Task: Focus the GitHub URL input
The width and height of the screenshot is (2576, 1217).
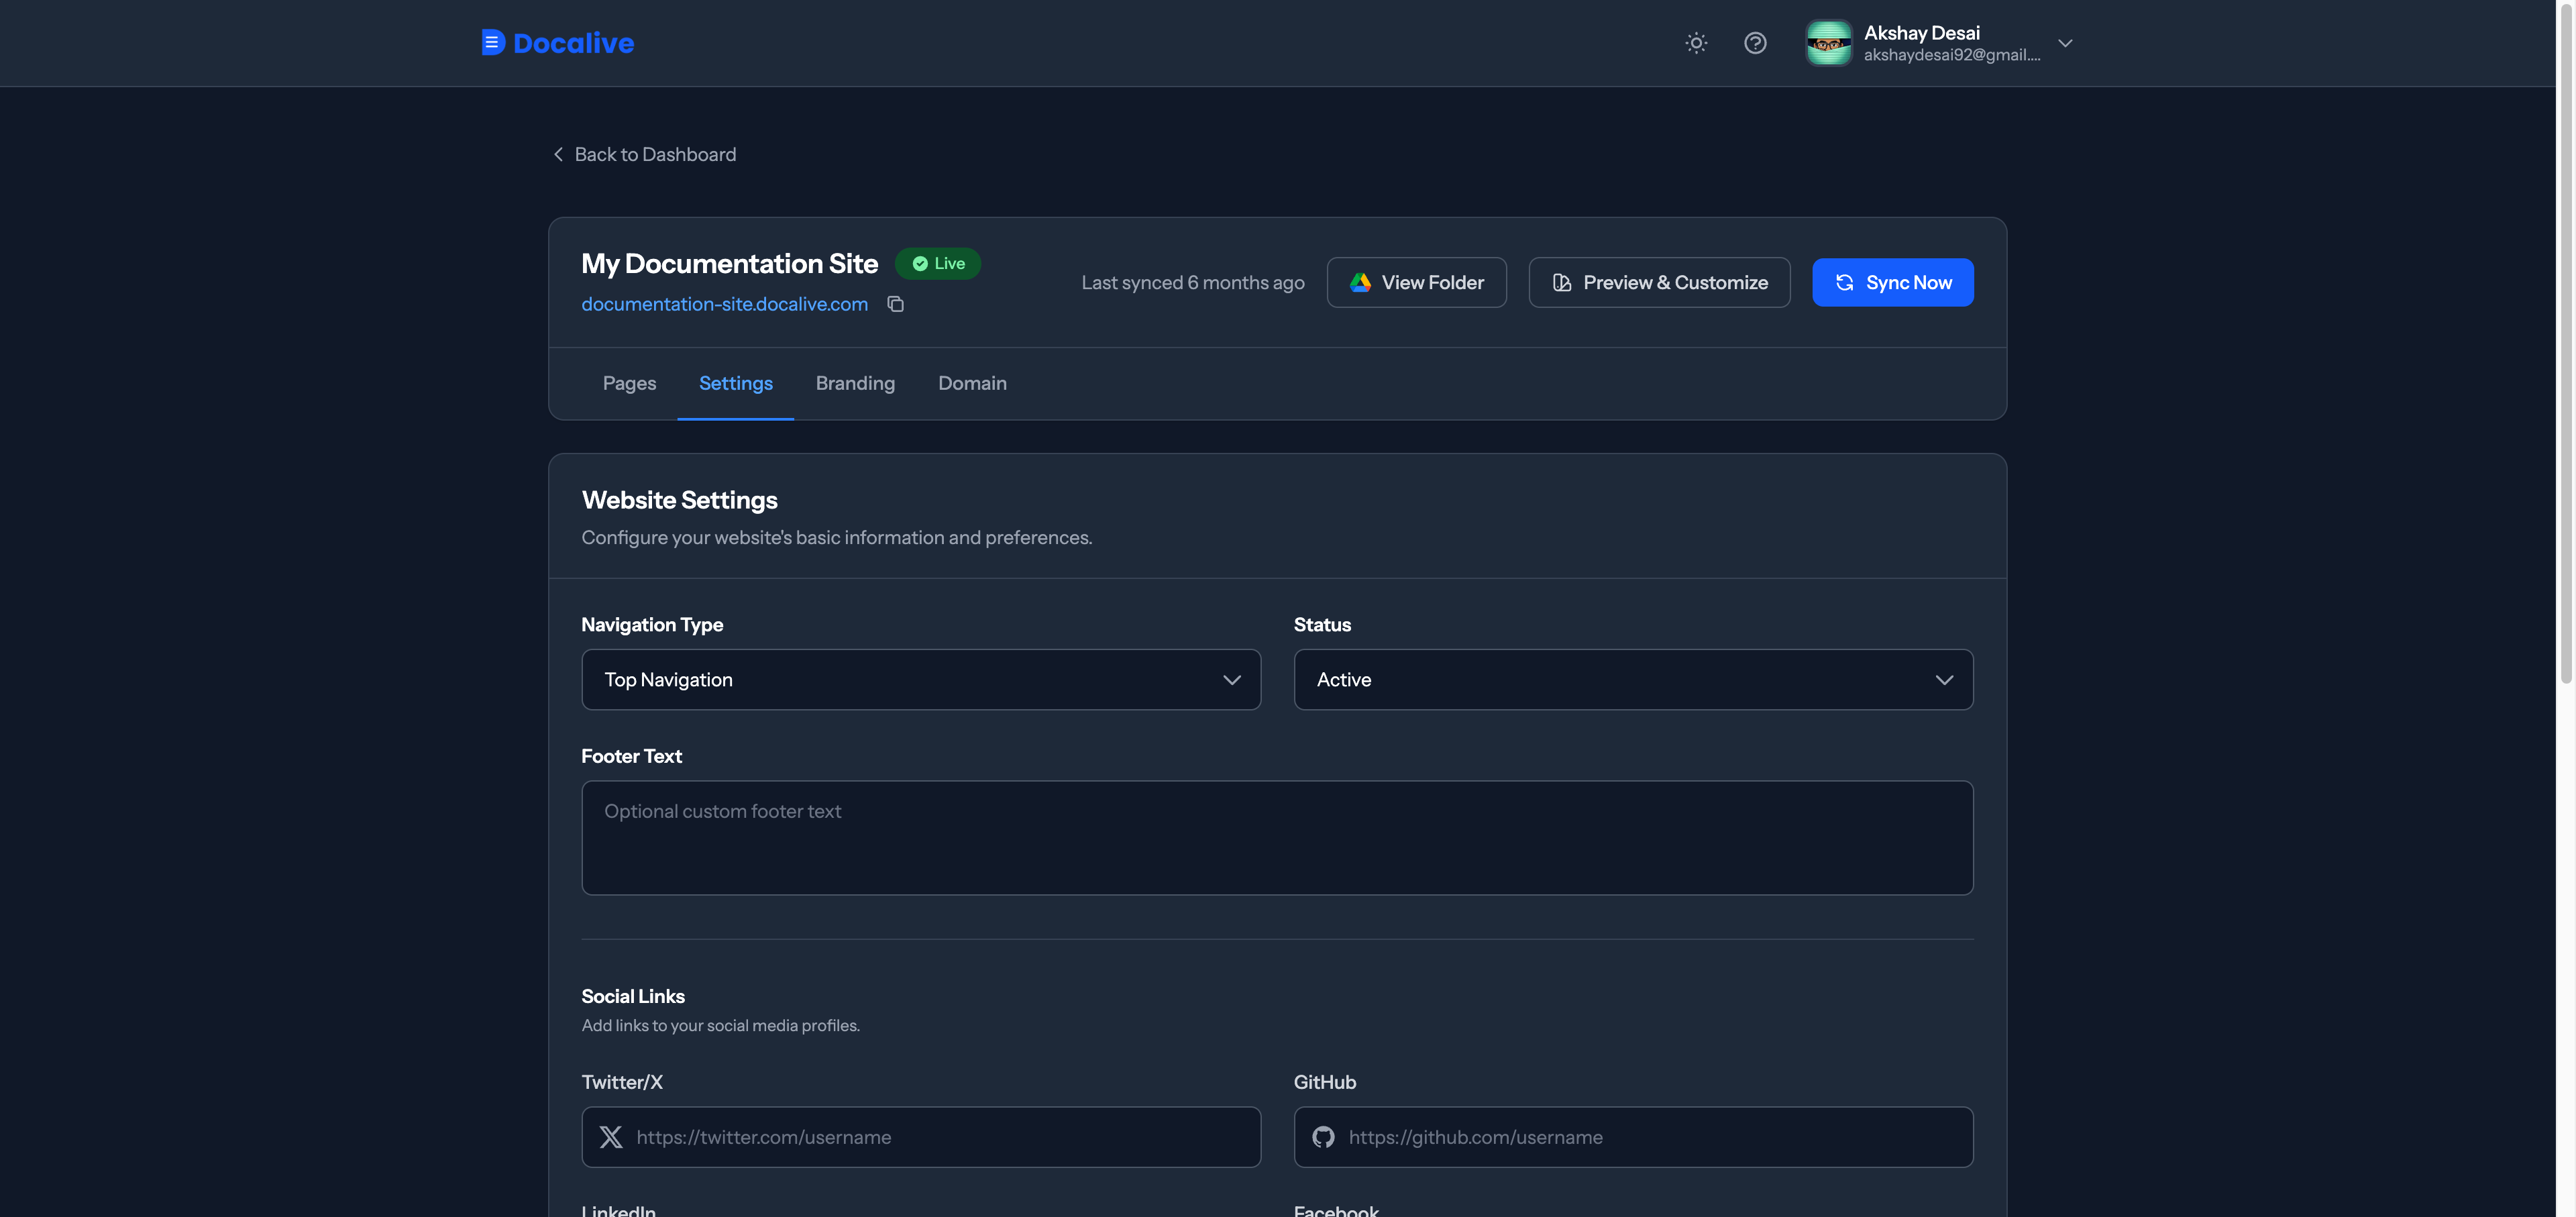Action: click(1633, 1137)
